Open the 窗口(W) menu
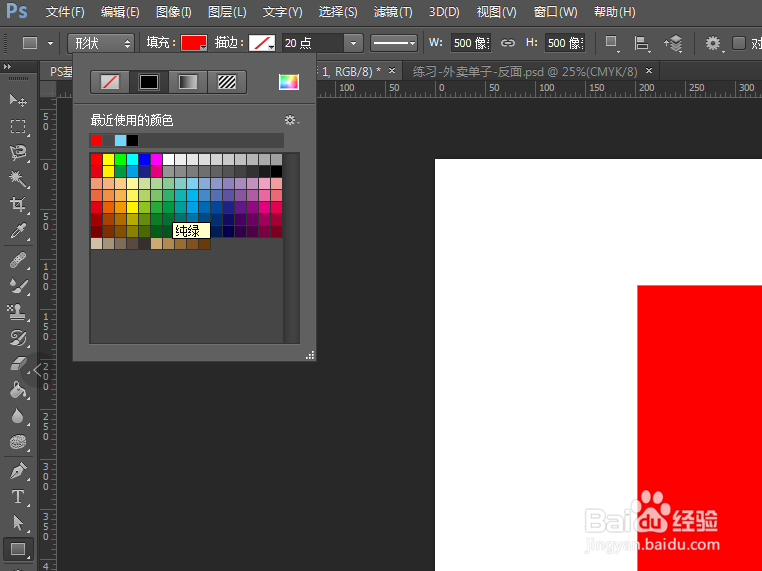Viewport: 762px width, 571px height. (x=555, y=12)
